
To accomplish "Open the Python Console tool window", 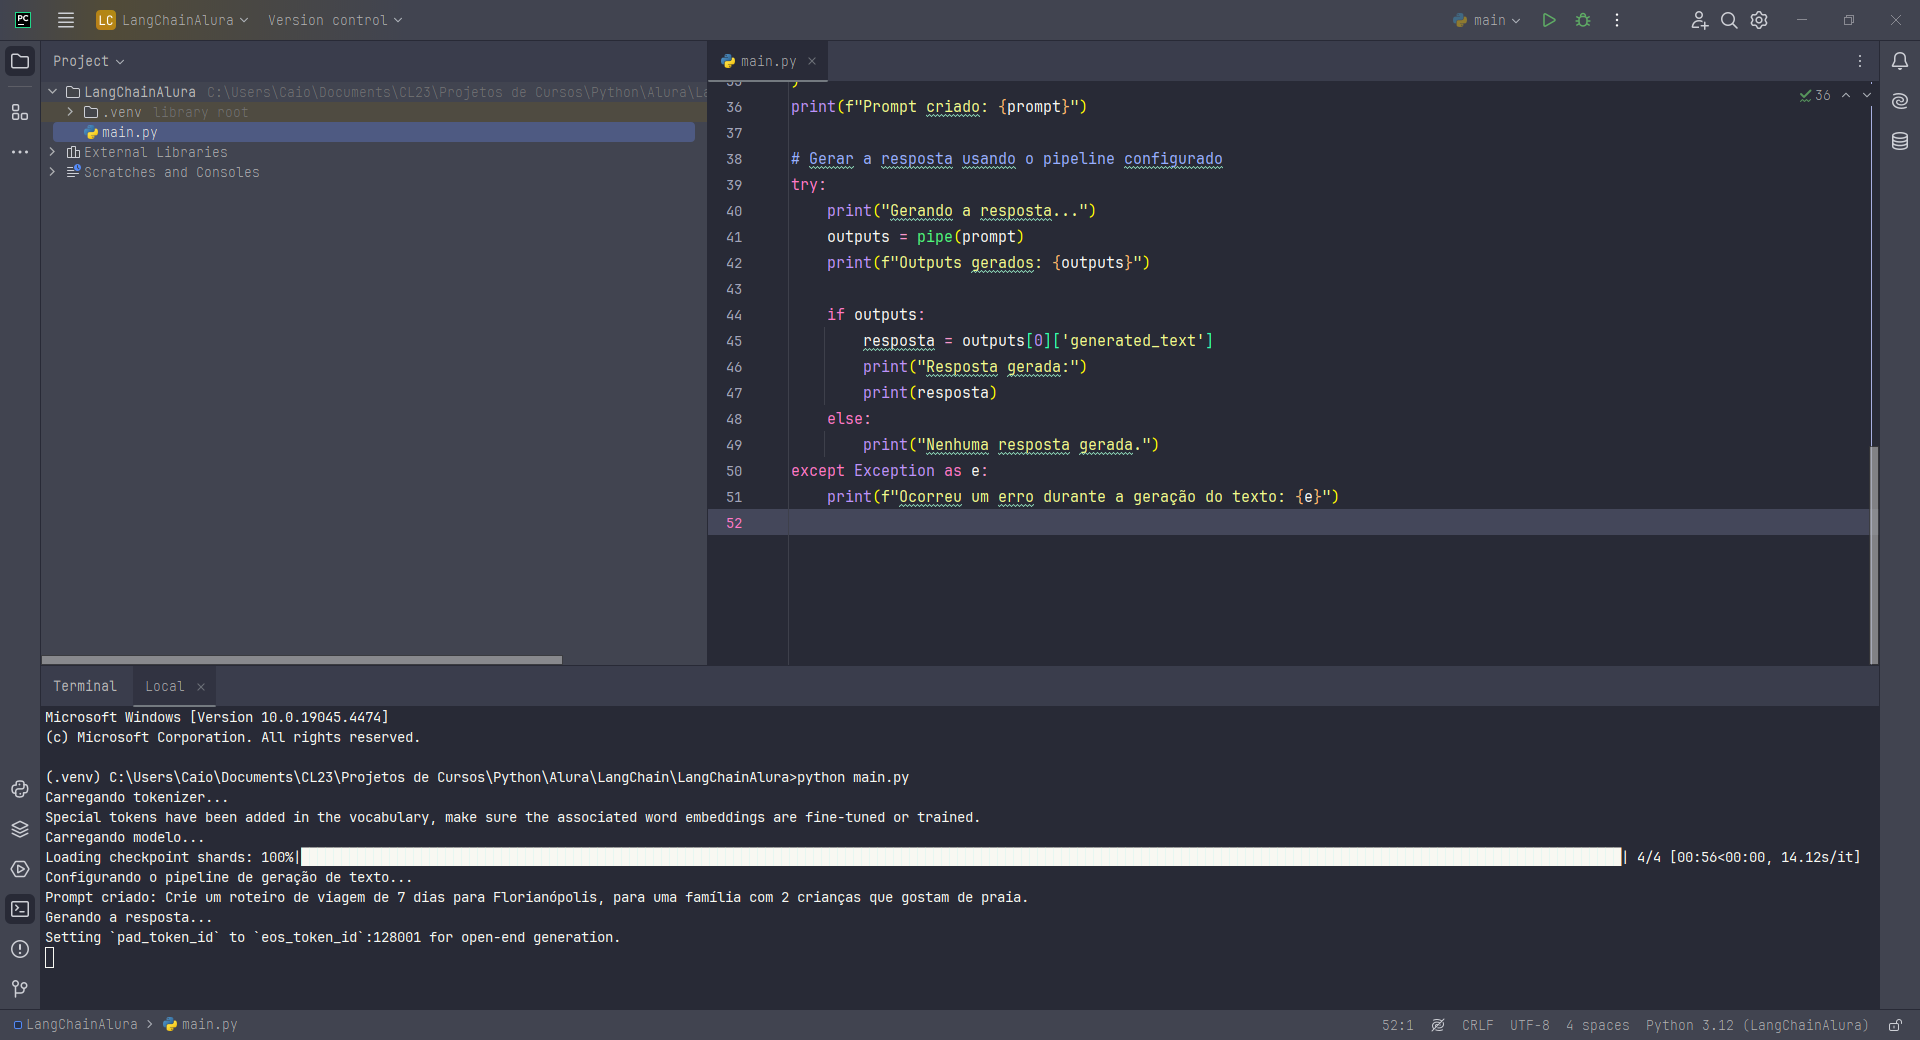I will click(x=20, y=789).
